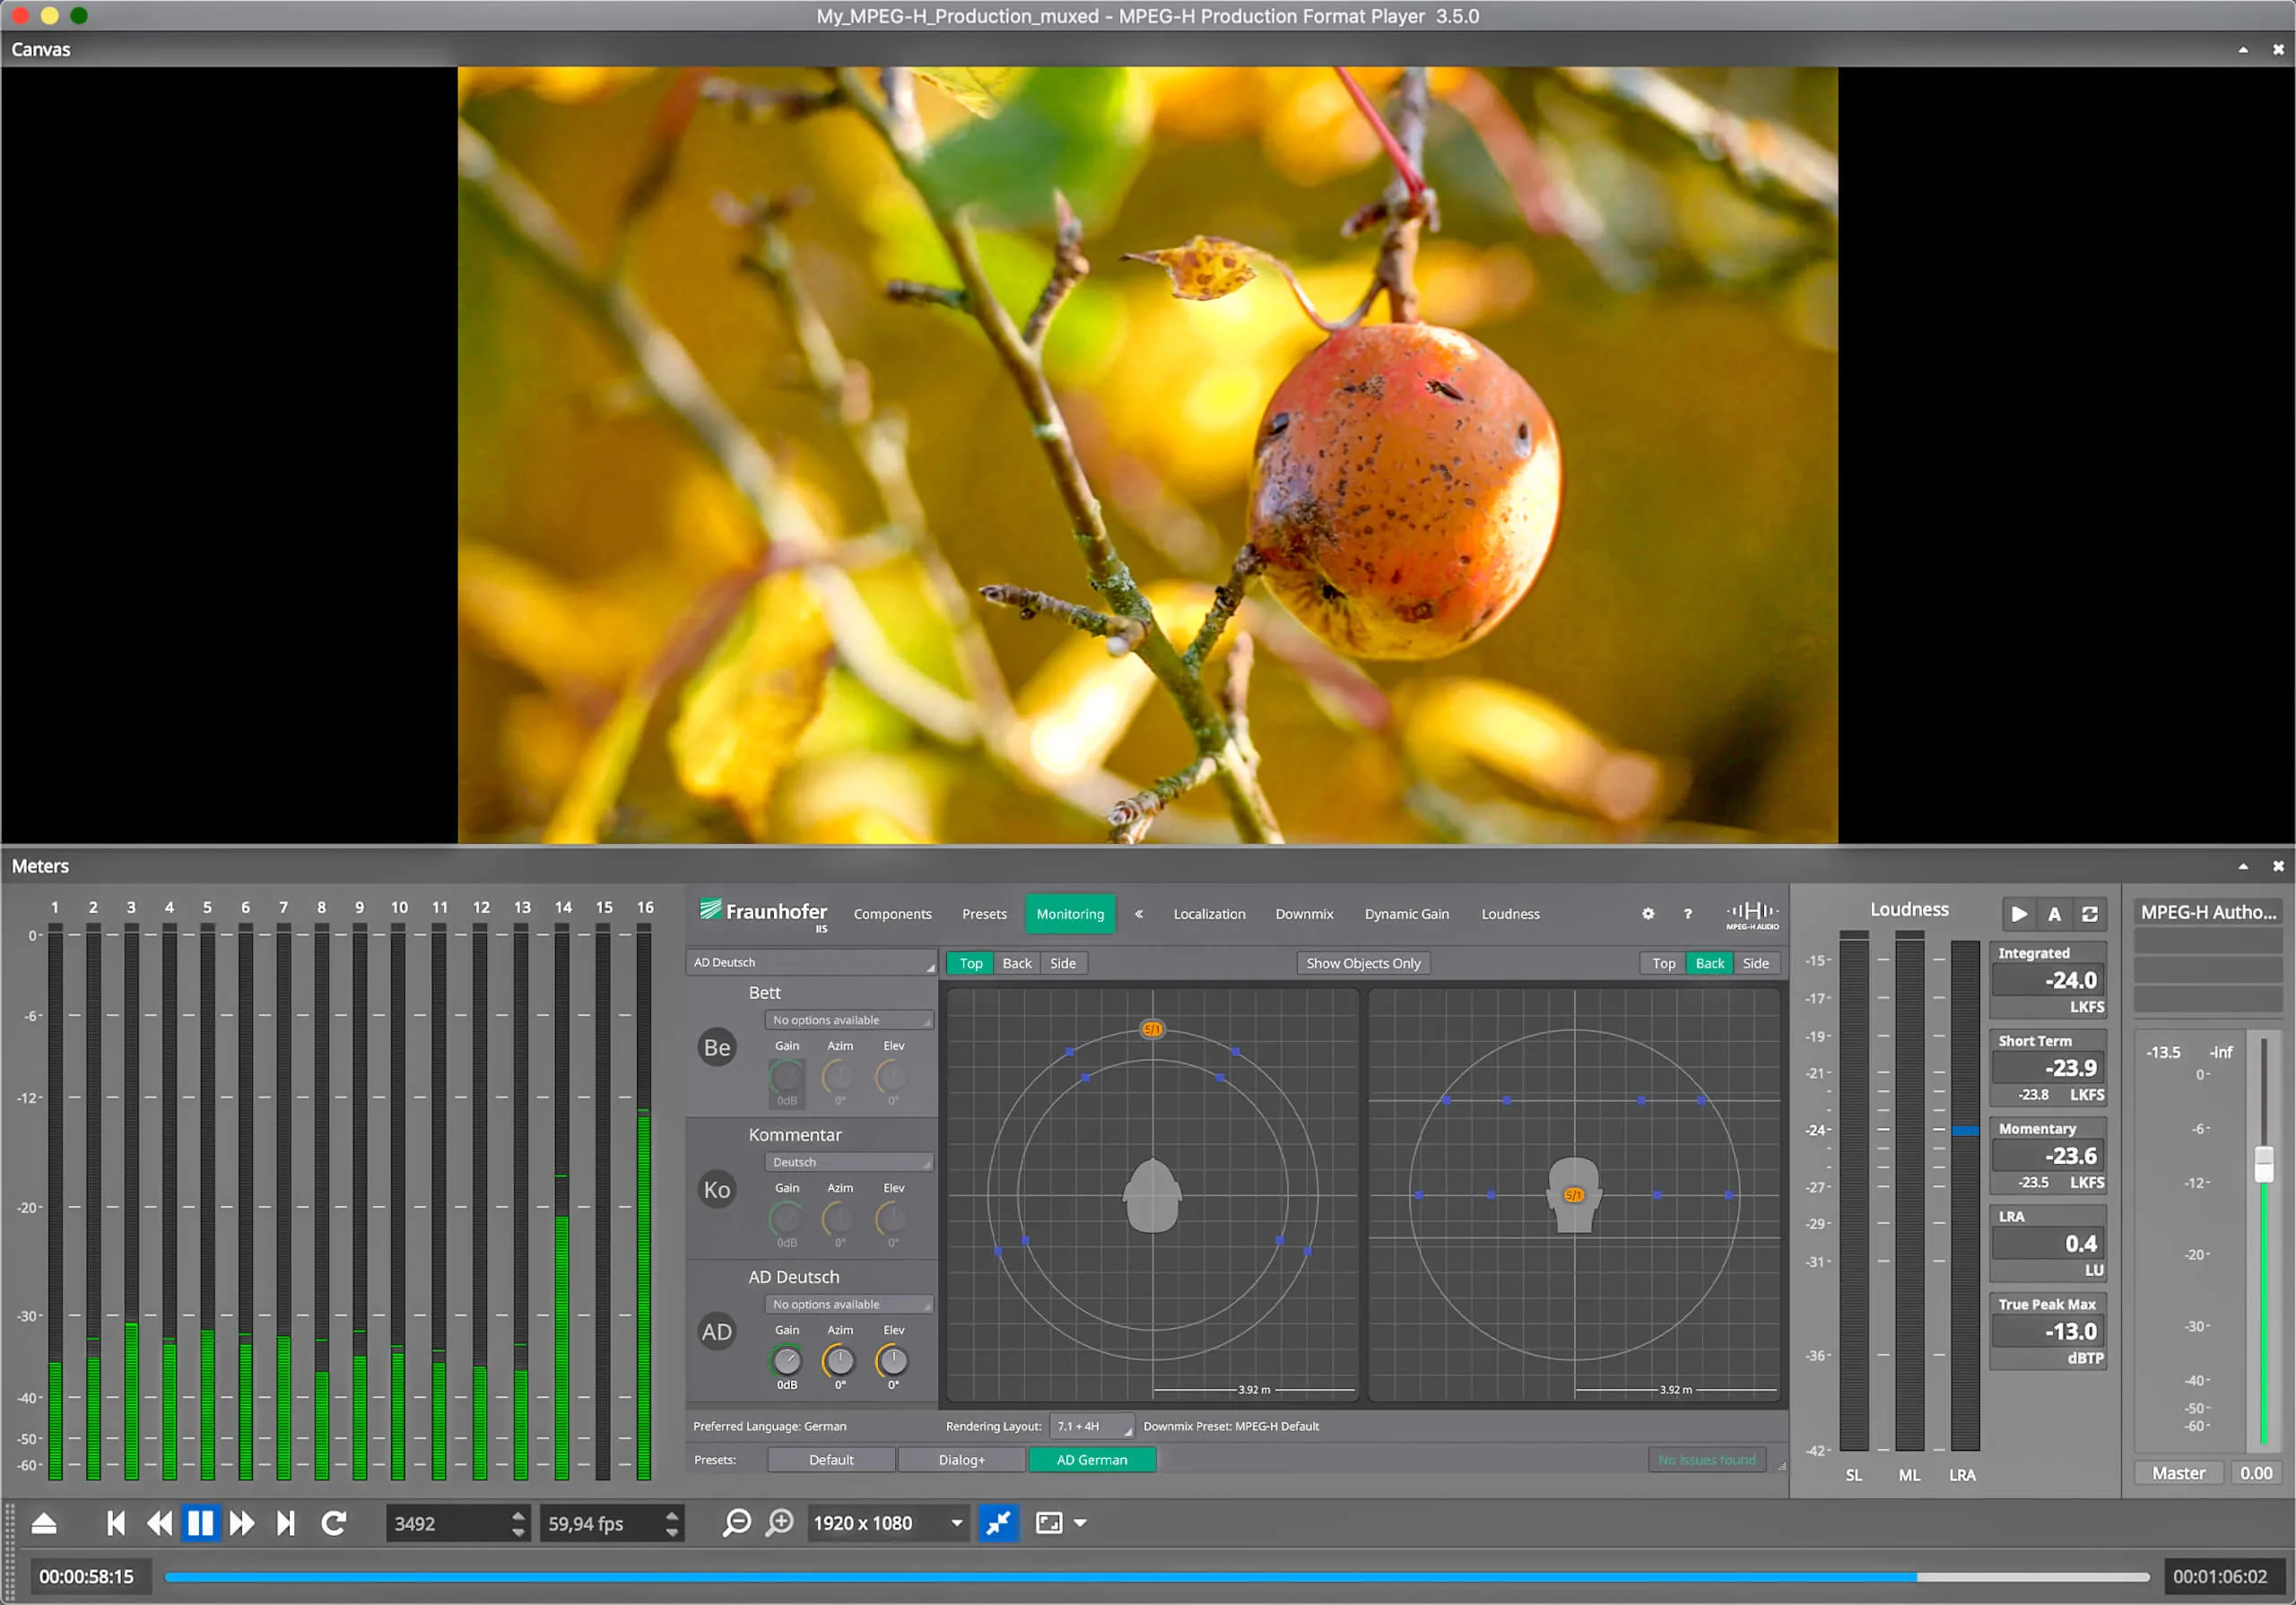Switch to the Components tab
2296x1605 pixels.
[x=892, y=914]
